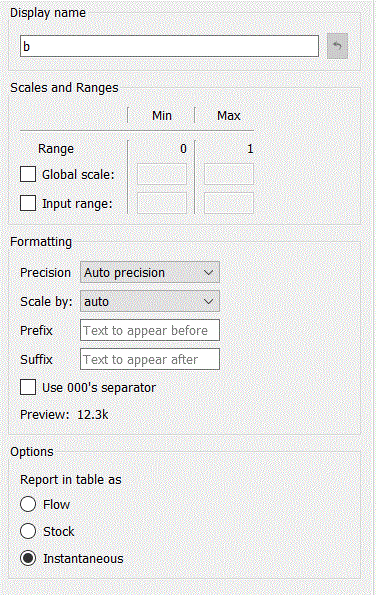
Task: Click the Global scale Max field
Action: tap(229, 174)
